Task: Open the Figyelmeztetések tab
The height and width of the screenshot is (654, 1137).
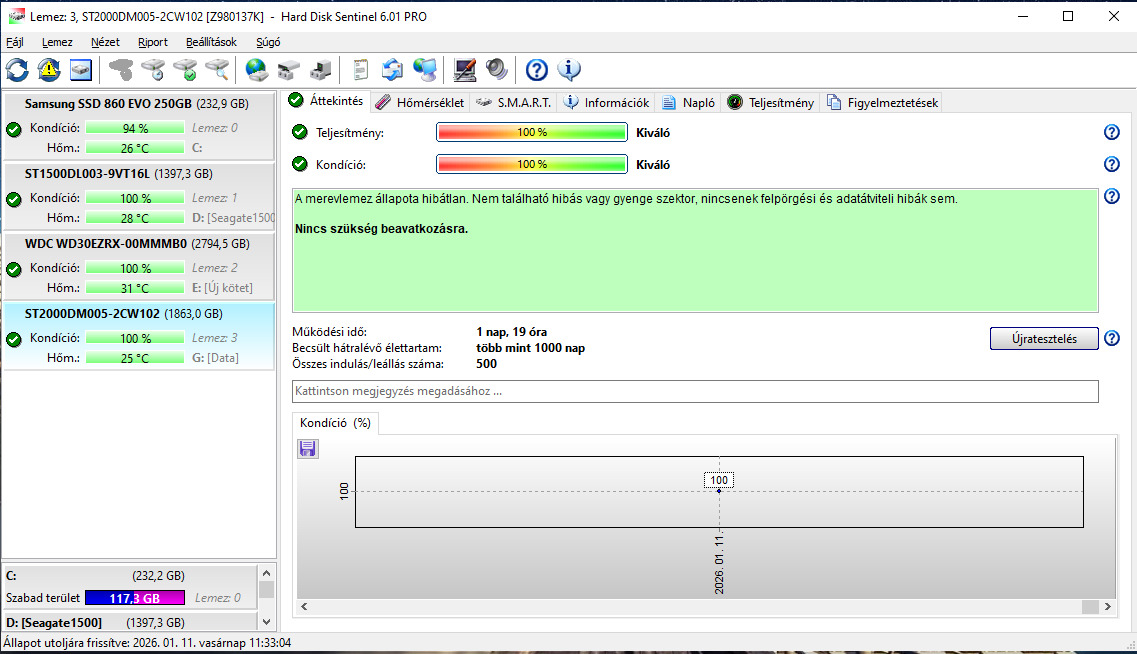Action: coord(883,103)
